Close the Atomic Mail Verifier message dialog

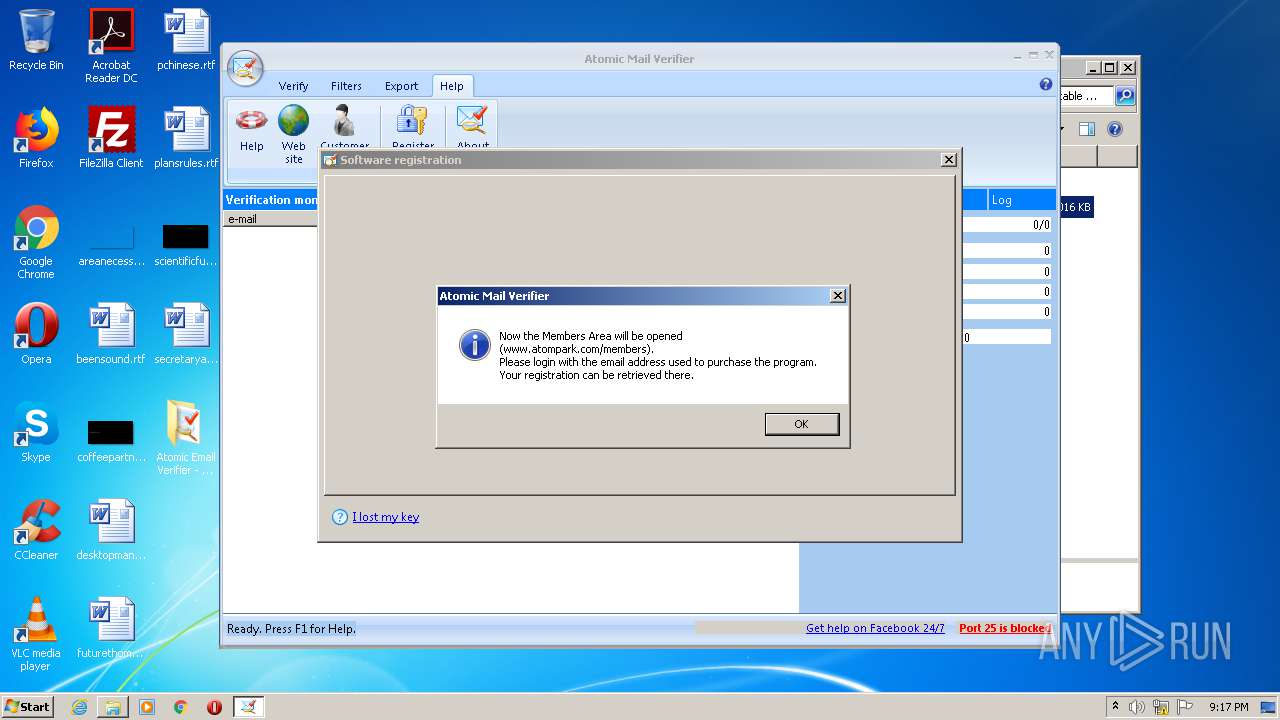pos(838,296)
